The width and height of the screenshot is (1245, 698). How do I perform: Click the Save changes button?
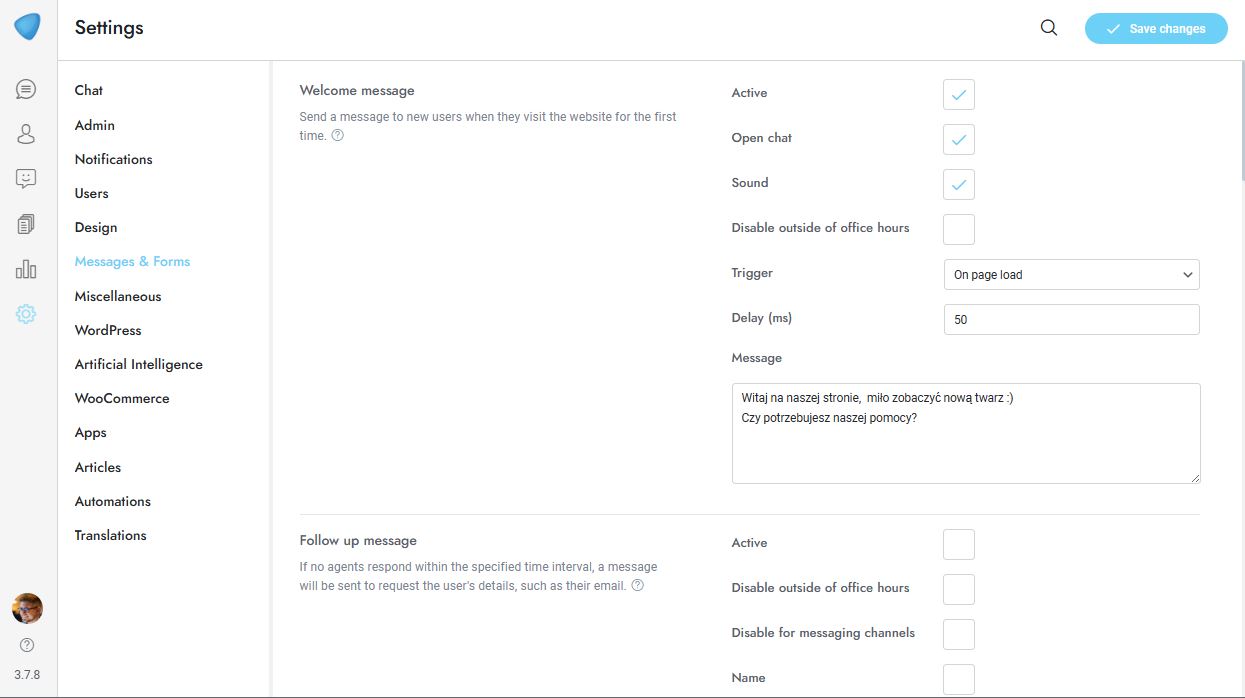click(1155, 29)
